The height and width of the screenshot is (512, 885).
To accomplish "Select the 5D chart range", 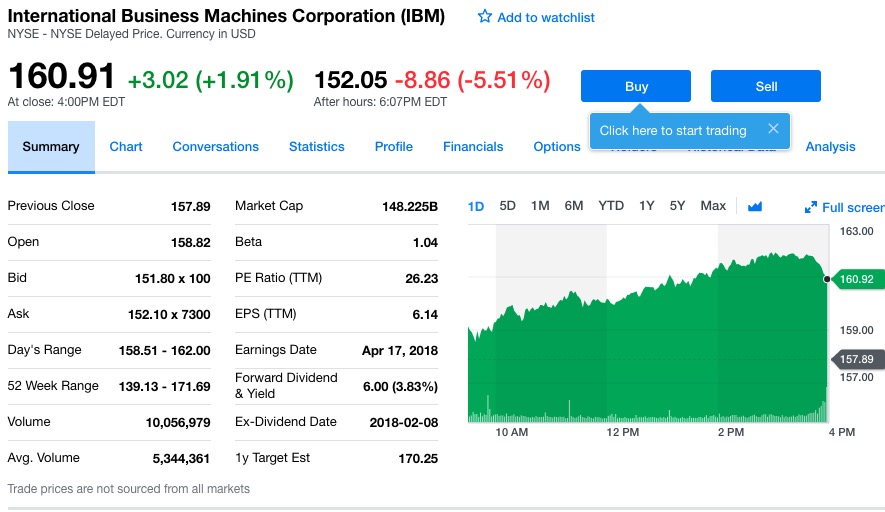I will pos(507,205).
